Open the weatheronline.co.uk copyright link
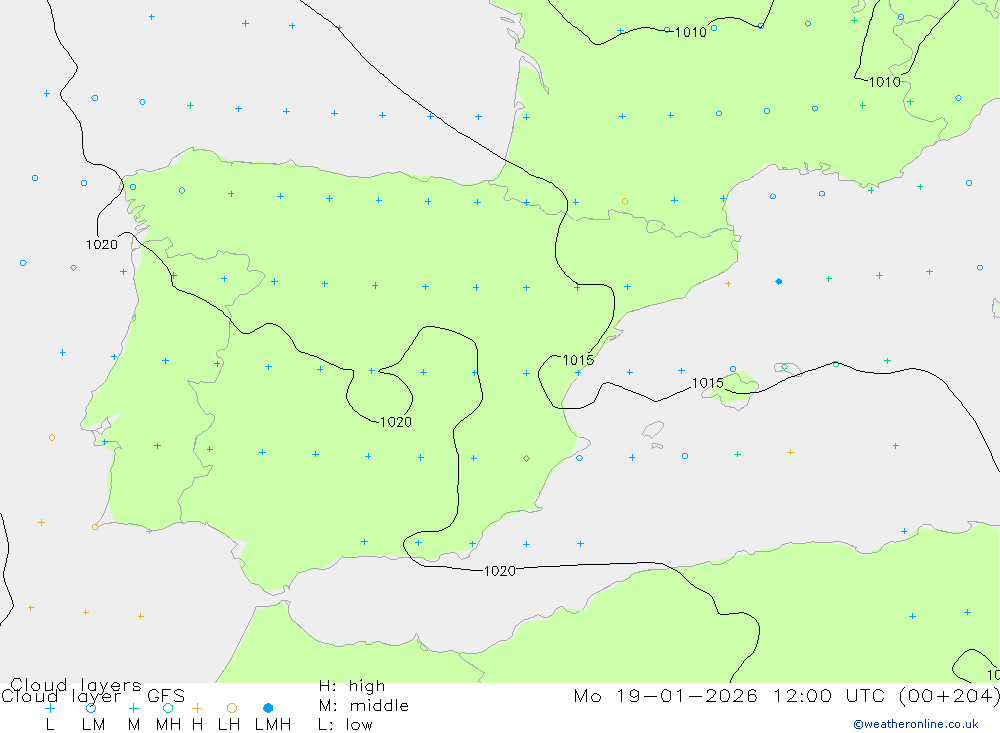The image size is (1000, 733). pos(916,724)
